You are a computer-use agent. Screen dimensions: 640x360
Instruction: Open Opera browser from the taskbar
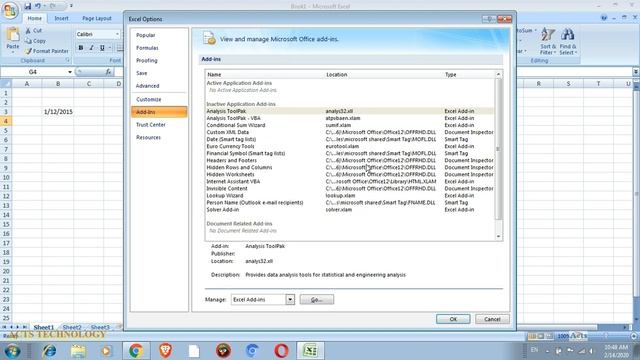point(281,351)
